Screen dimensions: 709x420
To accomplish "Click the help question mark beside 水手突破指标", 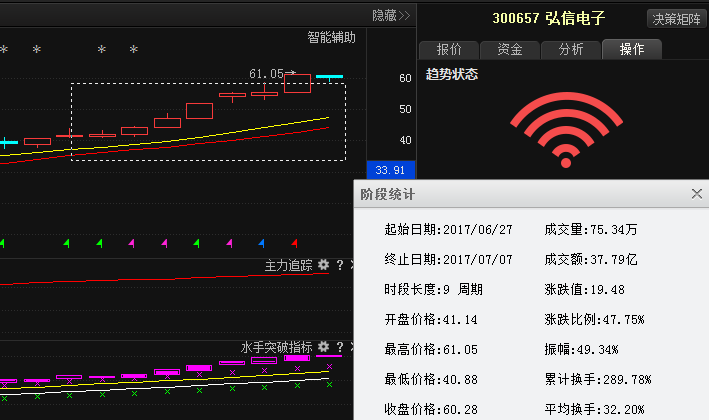I will point(339,347).
